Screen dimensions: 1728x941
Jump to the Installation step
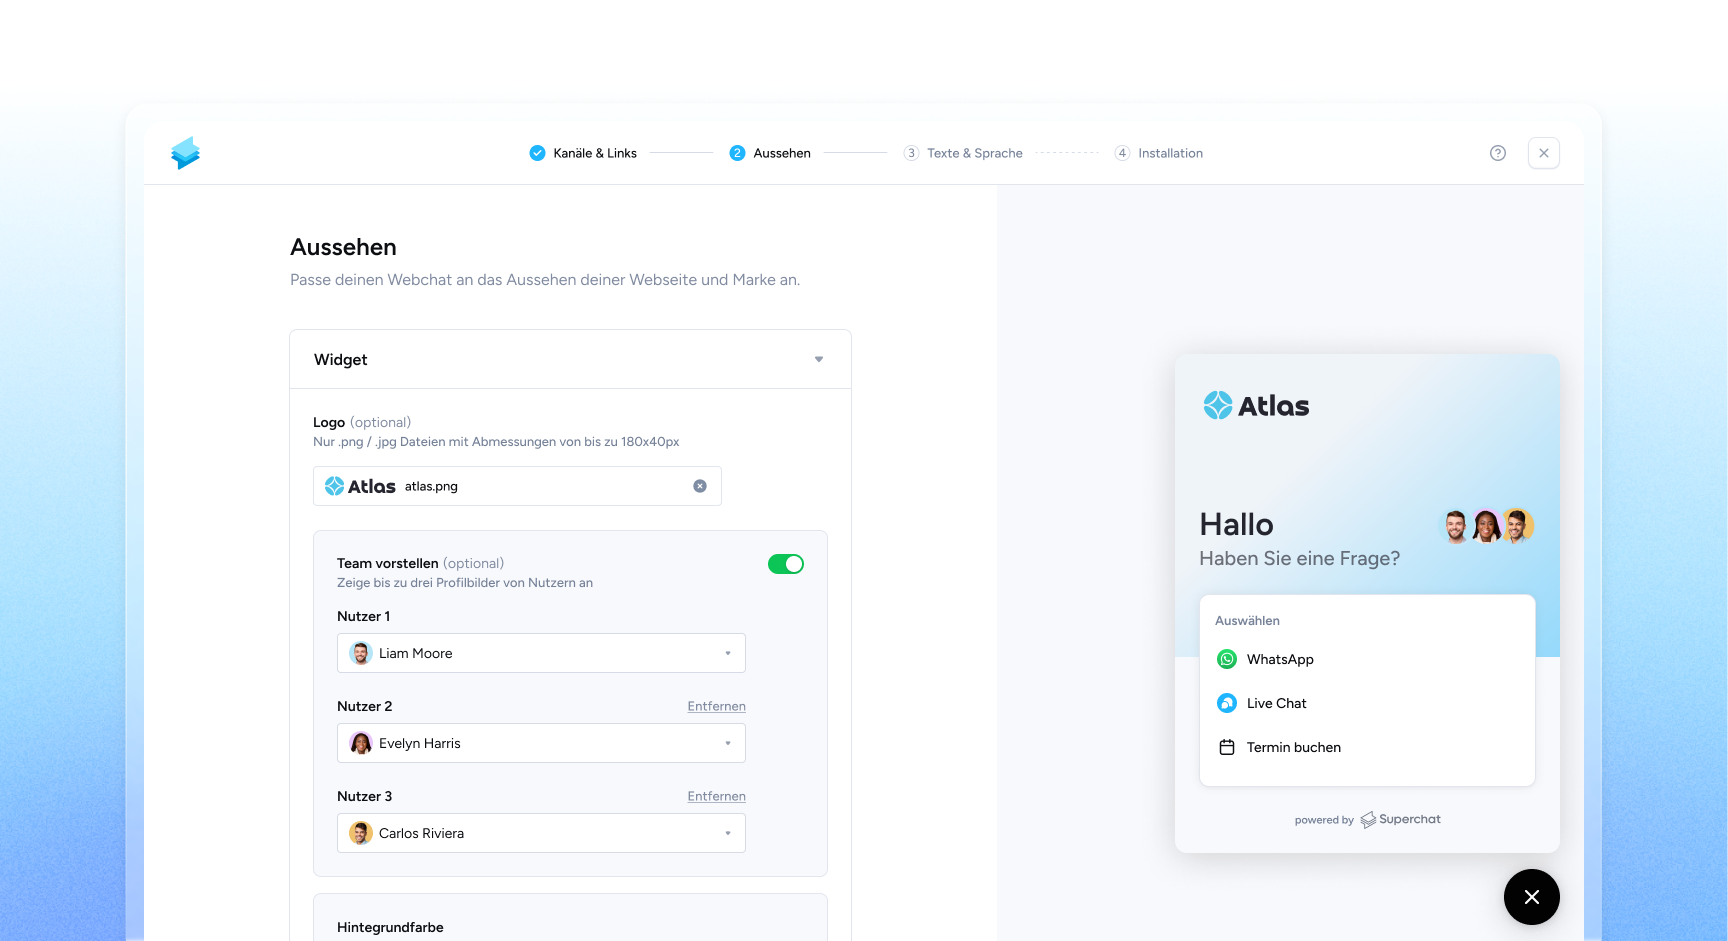click(x=1159, y=153)
